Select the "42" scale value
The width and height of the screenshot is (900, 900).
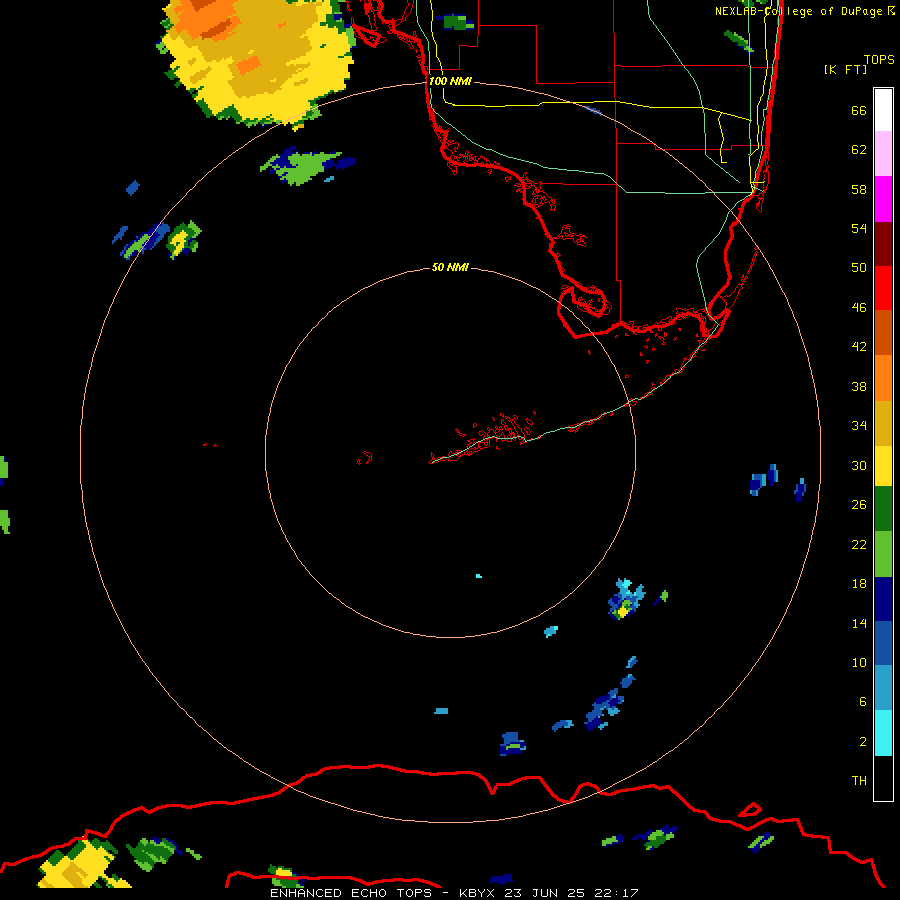click(859, 347)
